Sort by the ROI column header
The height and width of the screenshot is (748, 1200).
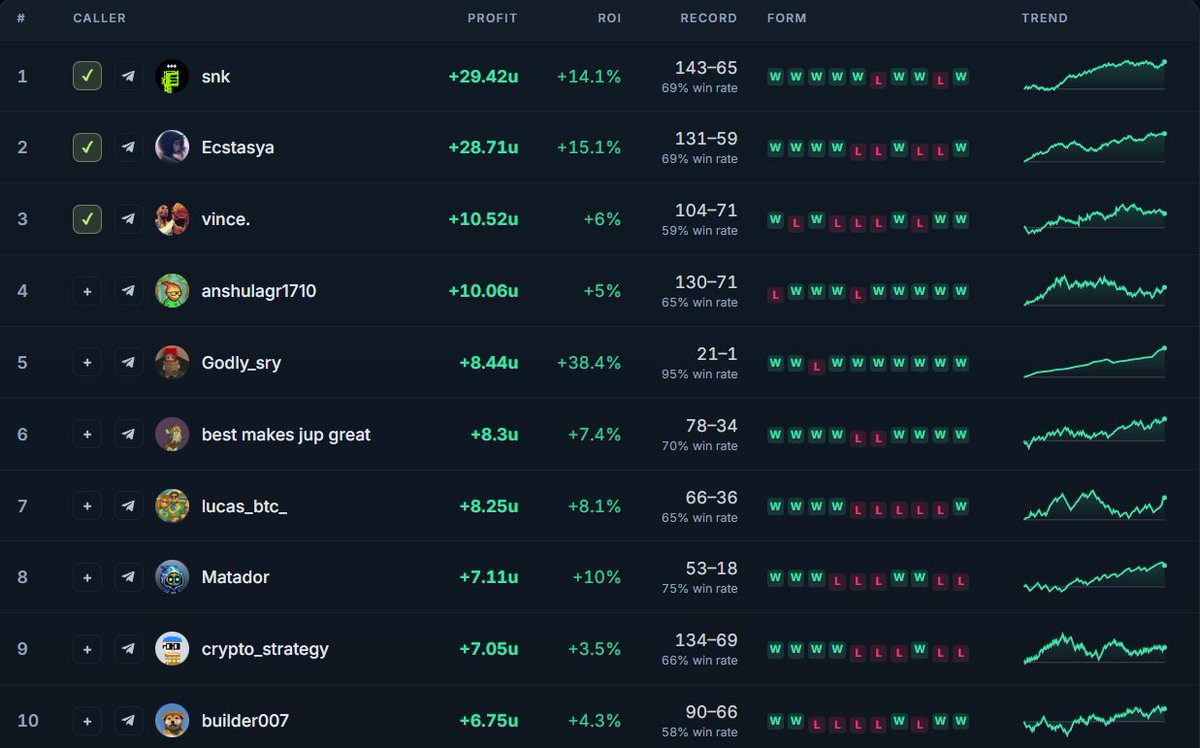[609, 18]
